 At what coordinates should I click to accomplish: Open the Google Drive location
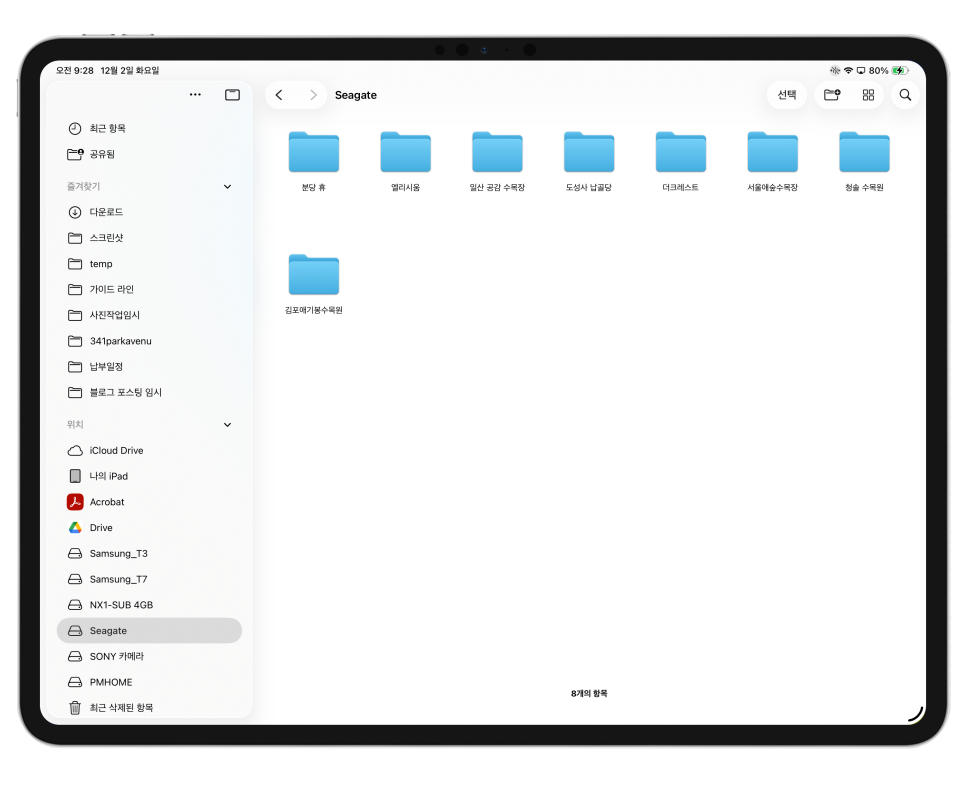149,527
